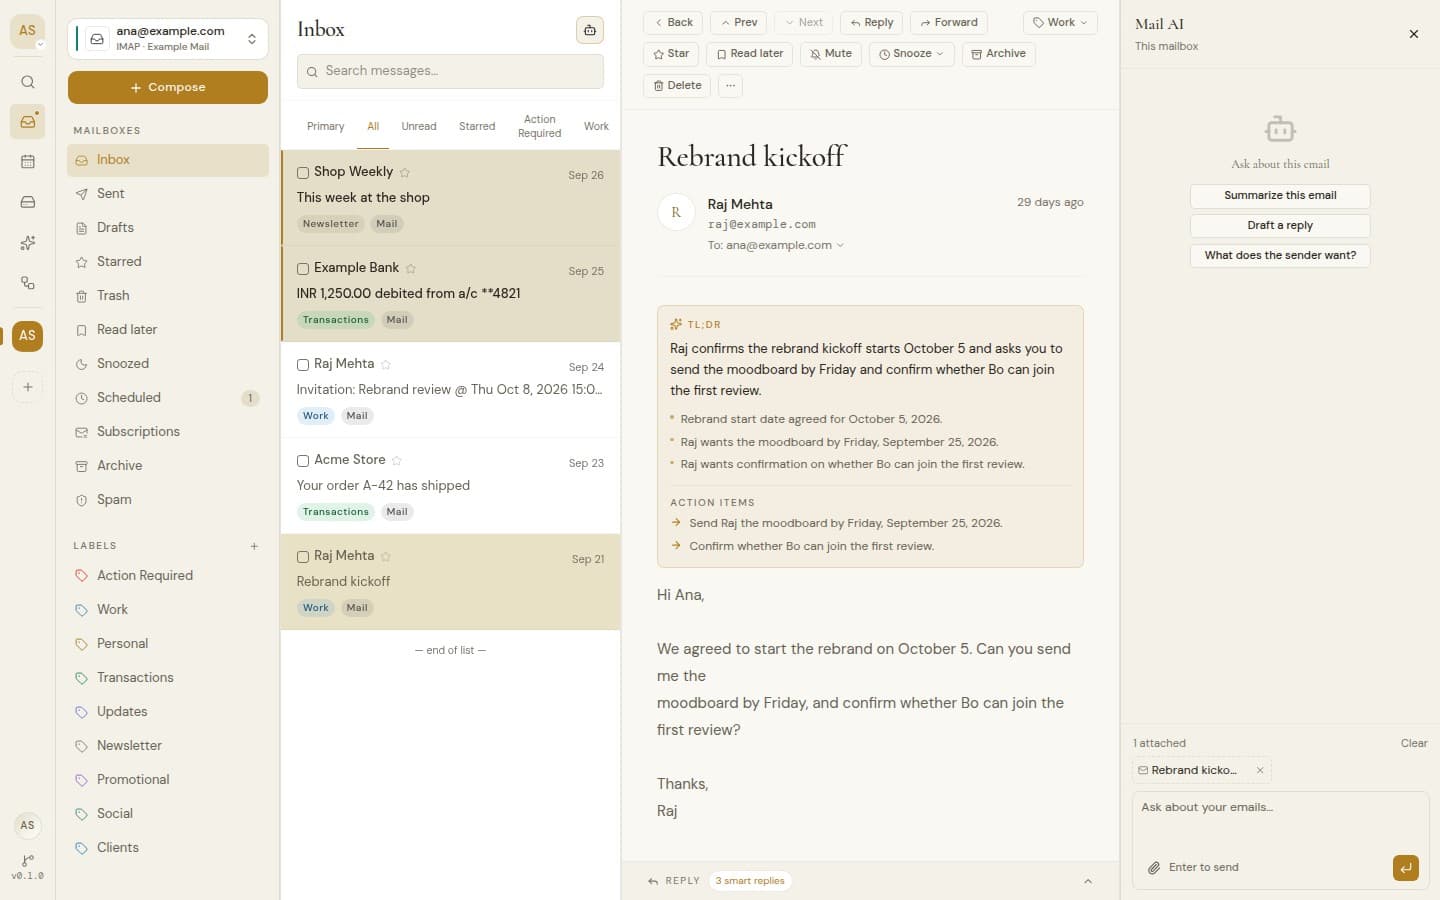The width and height of the screenshot is (1440, 900).
Task: Open Mail AI robot icon beside Inbox title
Action: click(x=590, y=30)
